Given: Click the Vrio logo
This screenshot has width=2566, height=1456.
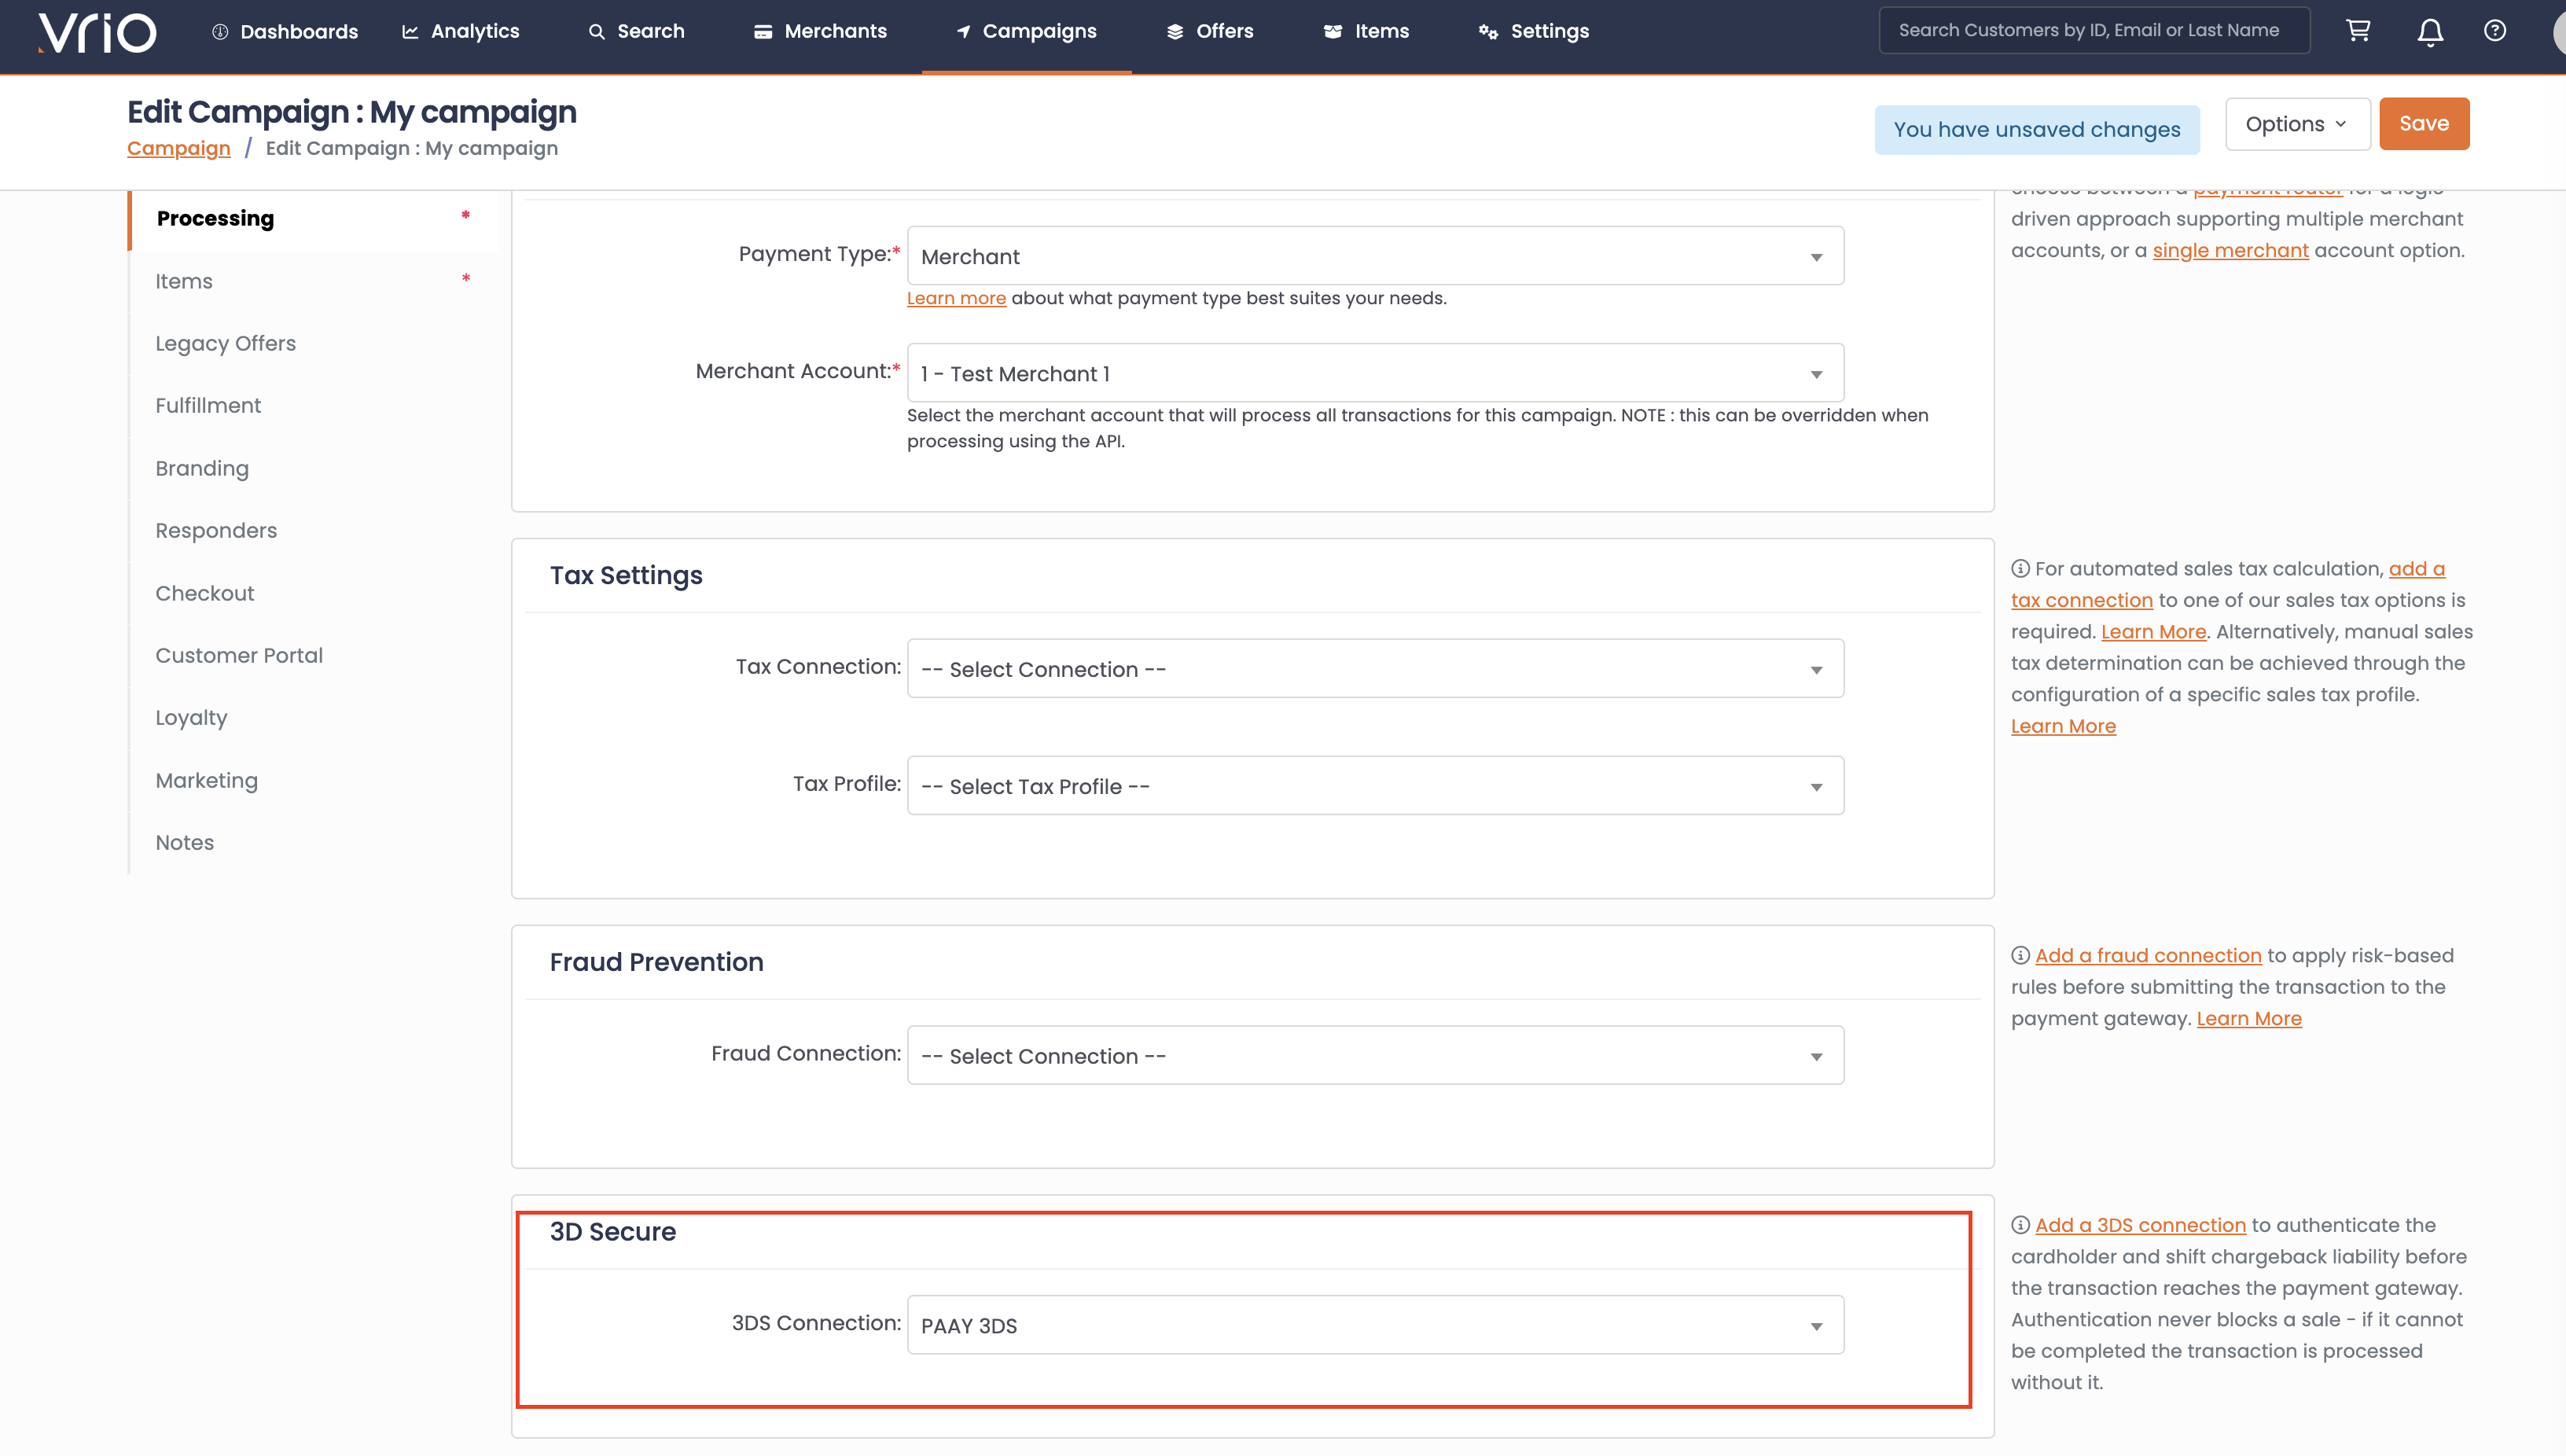Looking at the screenshot, I should coord(97,32).
